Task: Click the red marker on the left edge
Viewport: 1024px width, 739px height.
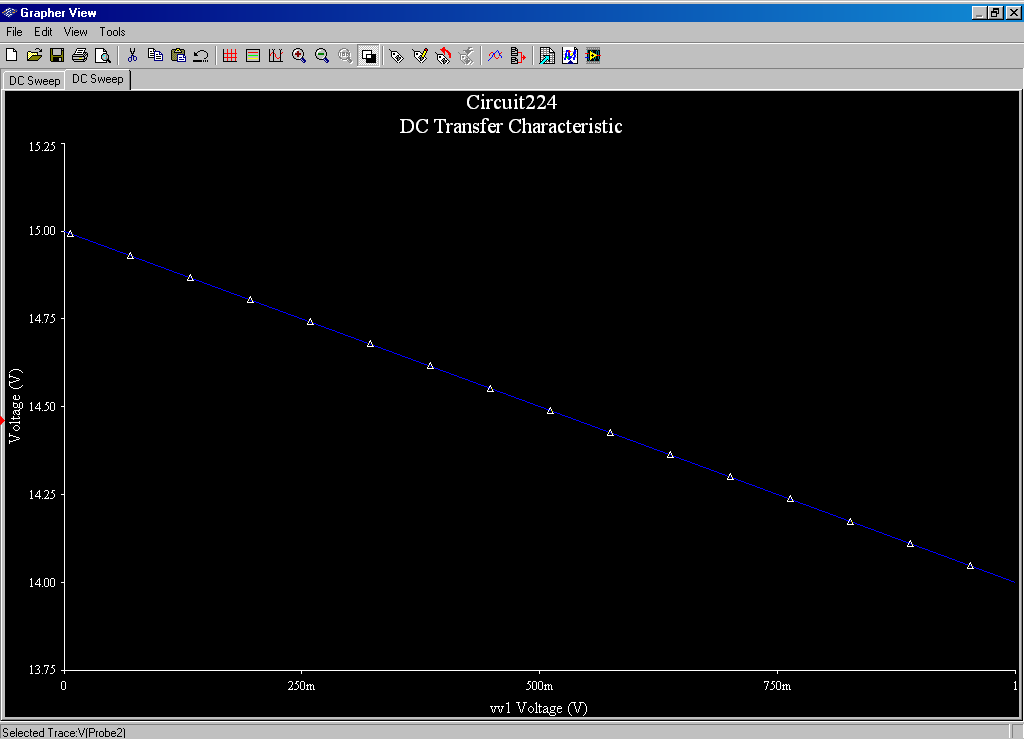Action: [3, 421]
